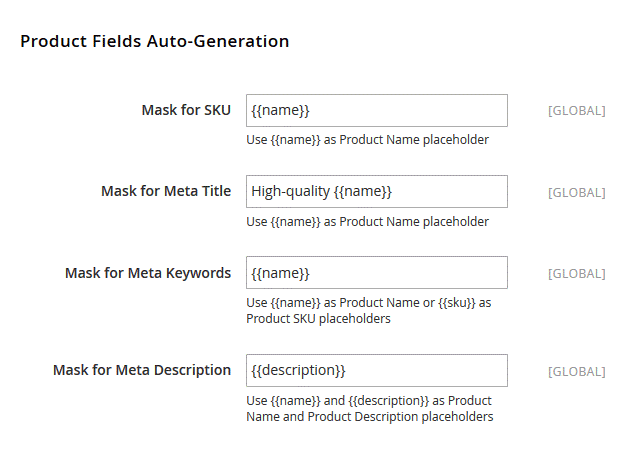This screenshot has height=450, width=640.
Task: Click [GLOBAL] scope label beside Meta Description mask
Action: (576, 371)
